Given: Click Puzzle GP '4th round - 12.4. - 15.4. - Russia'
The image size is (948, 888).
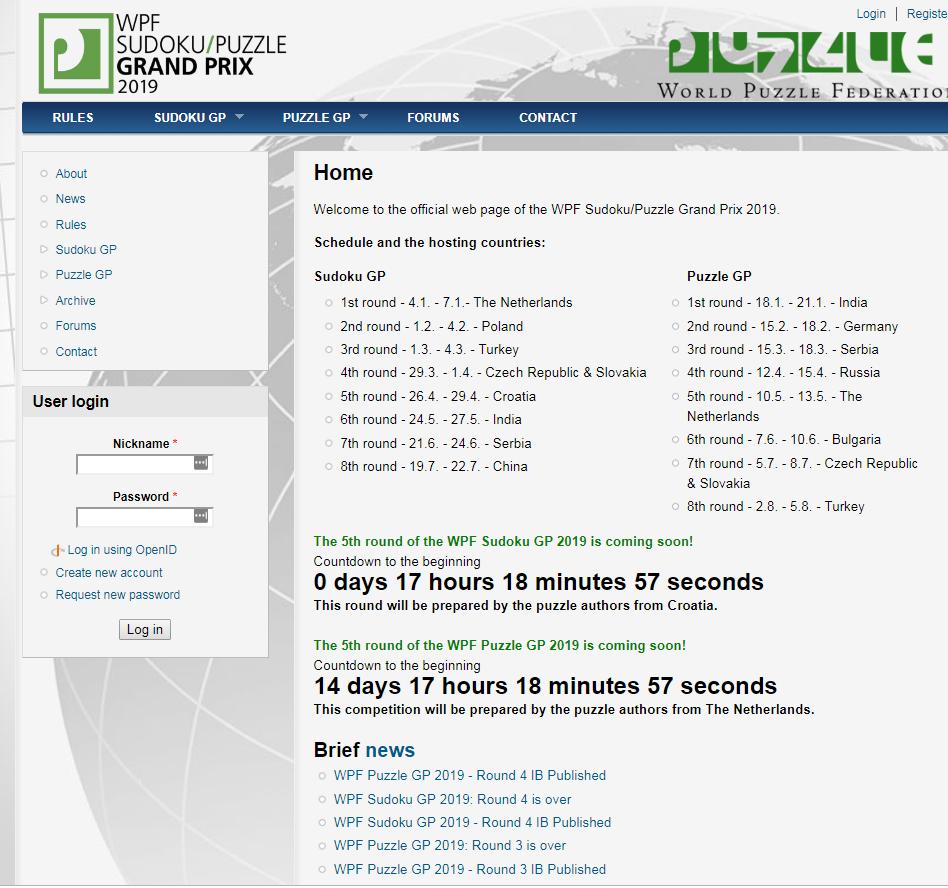Looking at the screenshot, I should tap(783, 372).
